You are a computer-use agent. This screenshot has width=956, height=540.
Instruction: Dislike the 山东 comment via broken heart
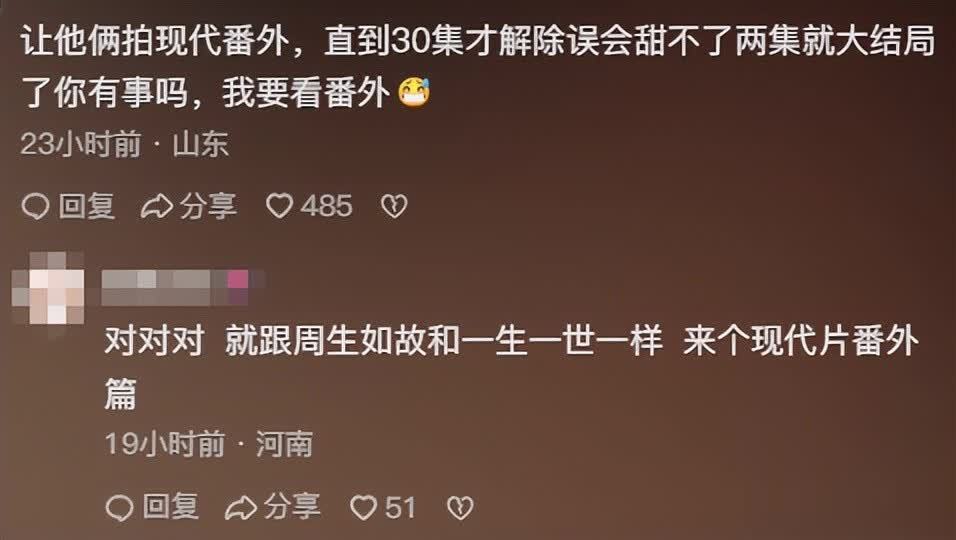point(394,207)
